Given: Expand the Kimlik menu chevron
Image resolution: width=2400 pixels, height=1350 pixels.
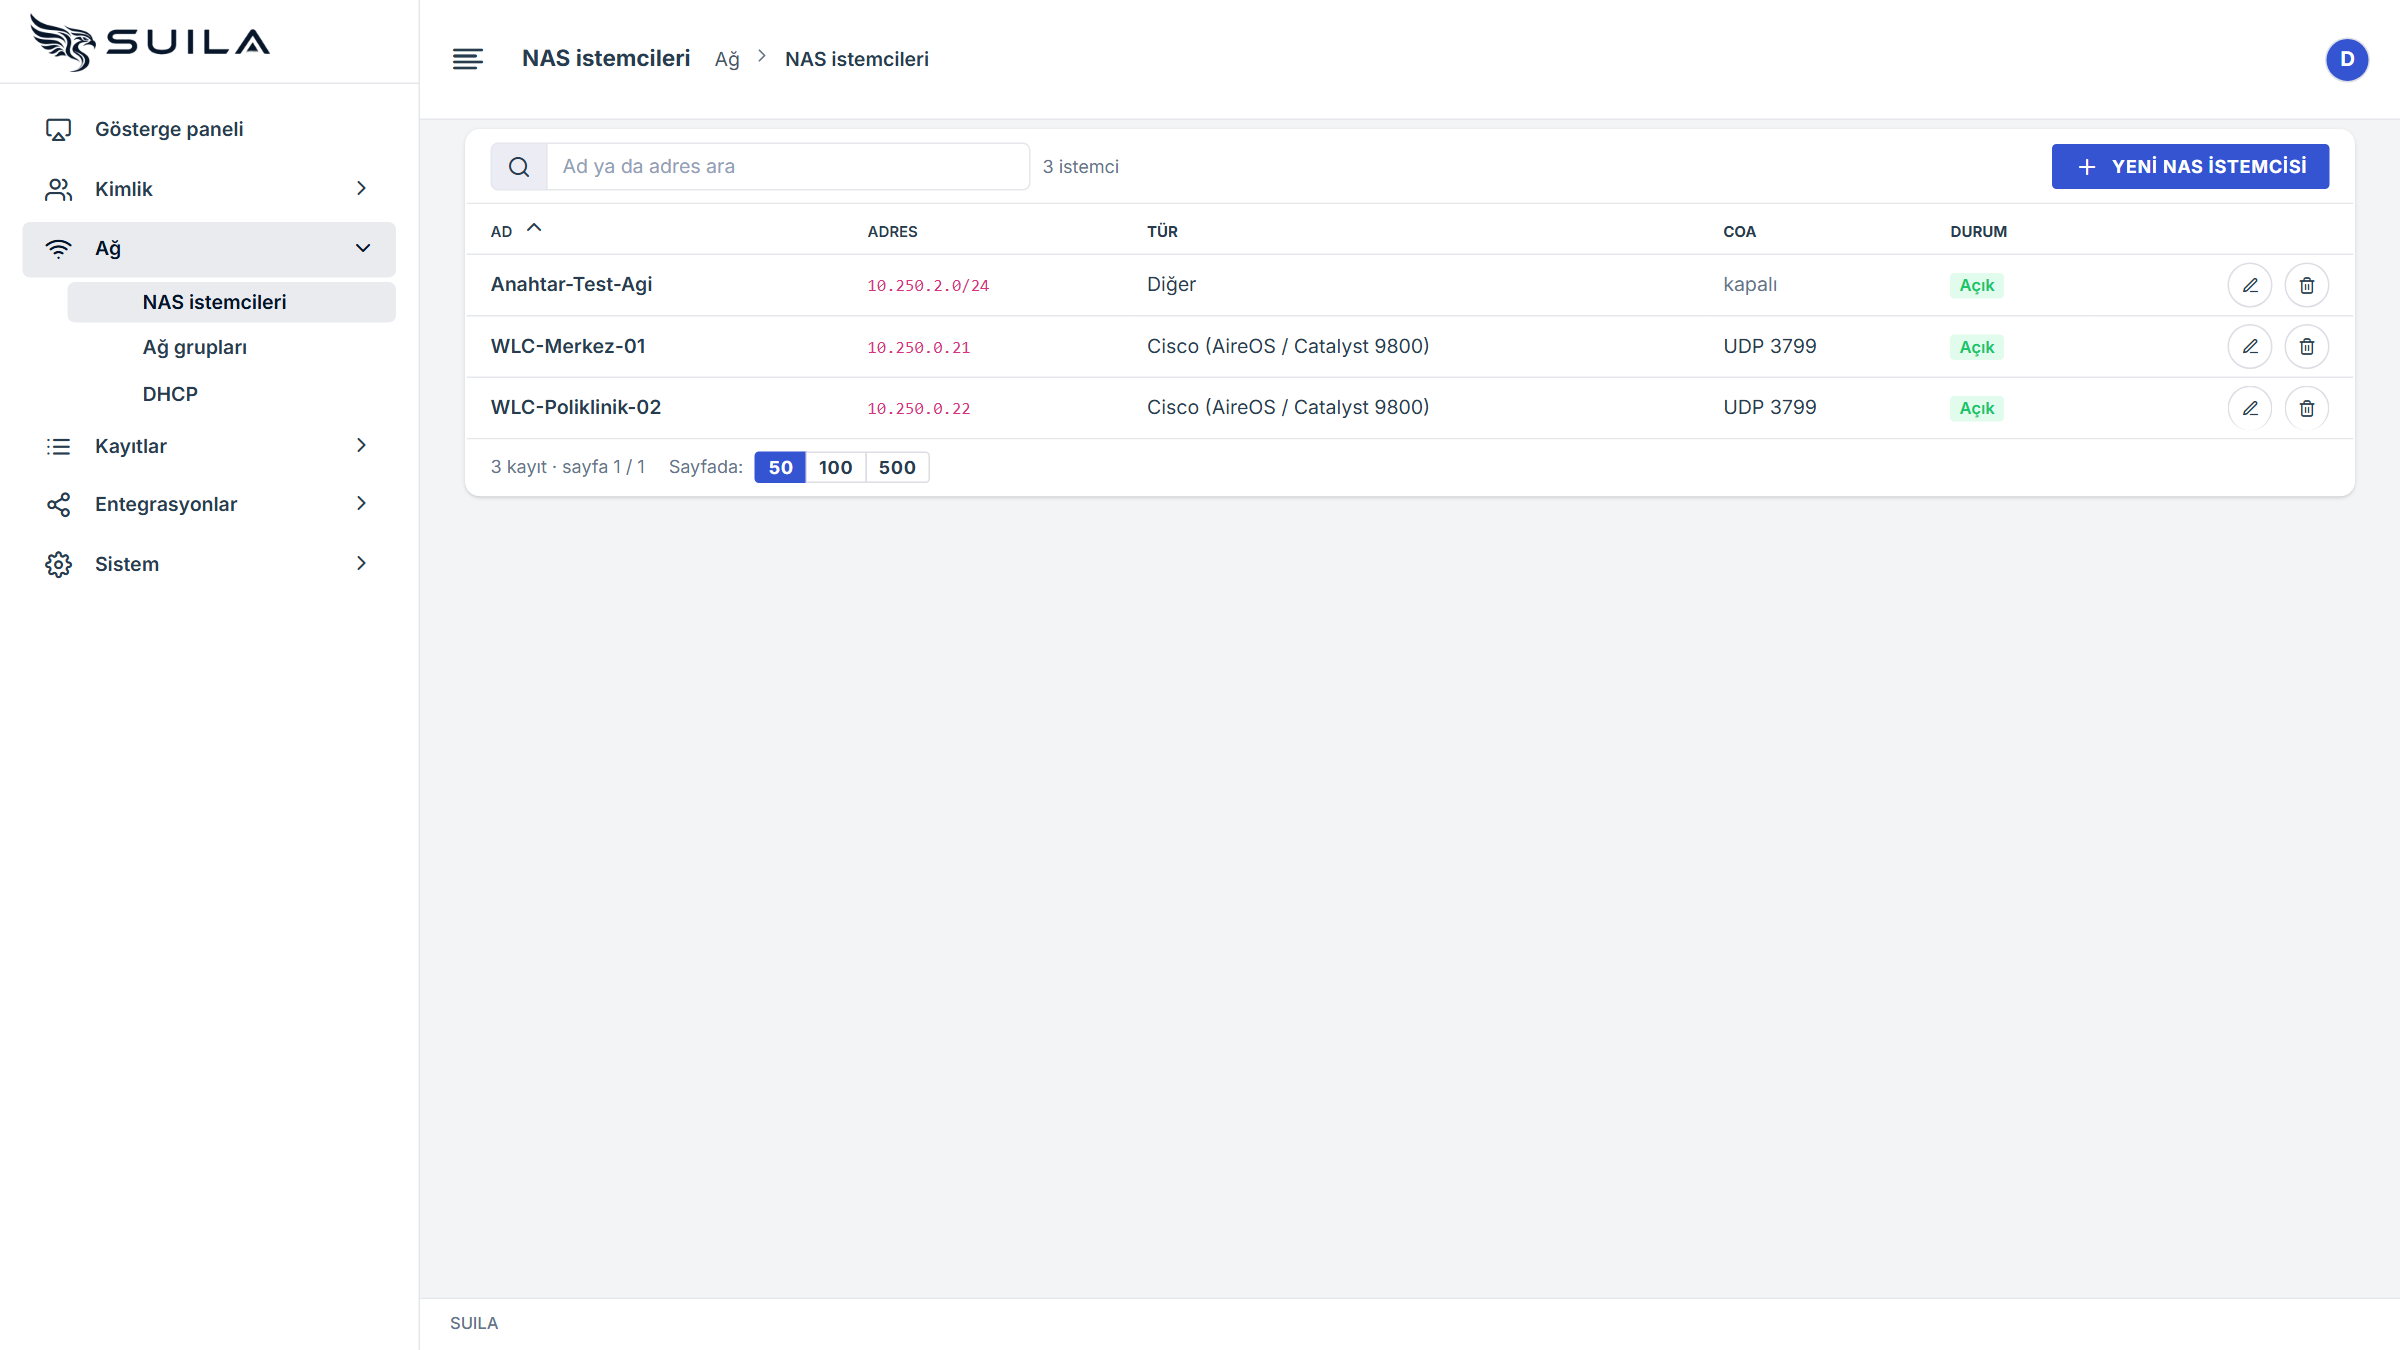Looking at the screenshot, I should [362, 188].
